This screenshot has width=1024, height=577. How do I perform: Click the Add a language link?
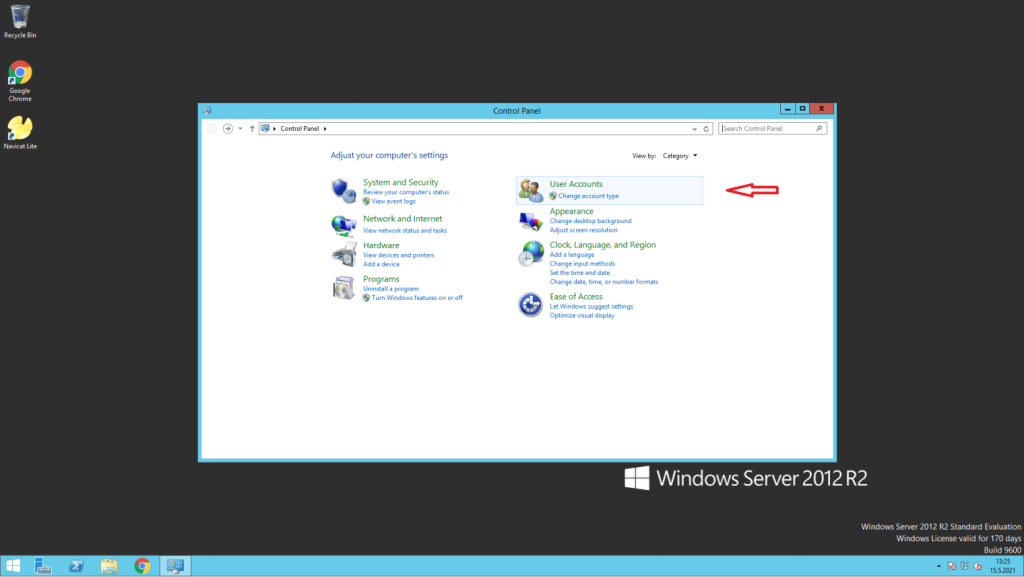pyautogui.click(x=572, y=255)
